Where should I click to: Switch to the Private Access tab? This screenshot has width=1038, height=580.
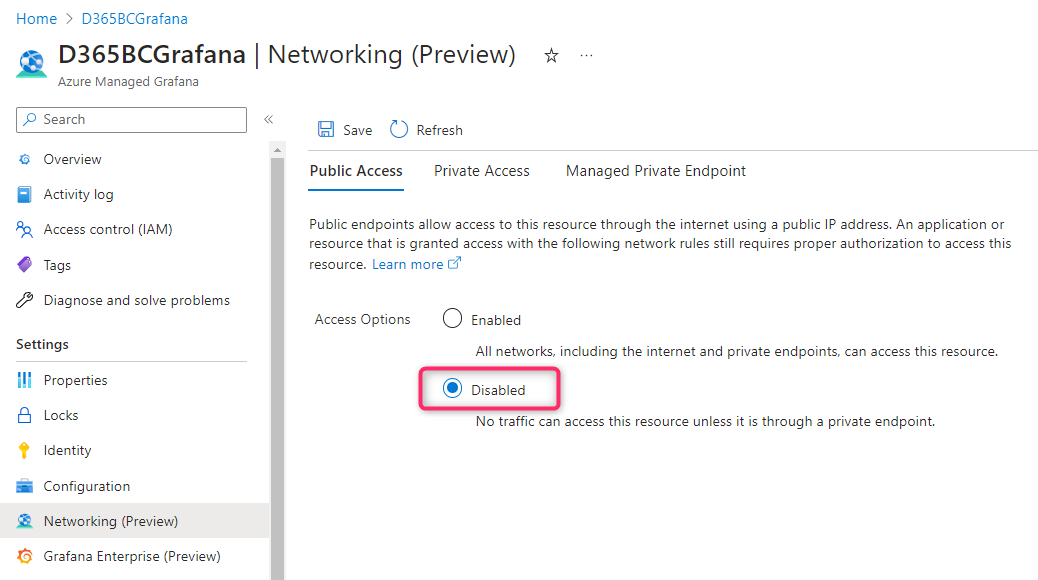click(x=481, y=171)
